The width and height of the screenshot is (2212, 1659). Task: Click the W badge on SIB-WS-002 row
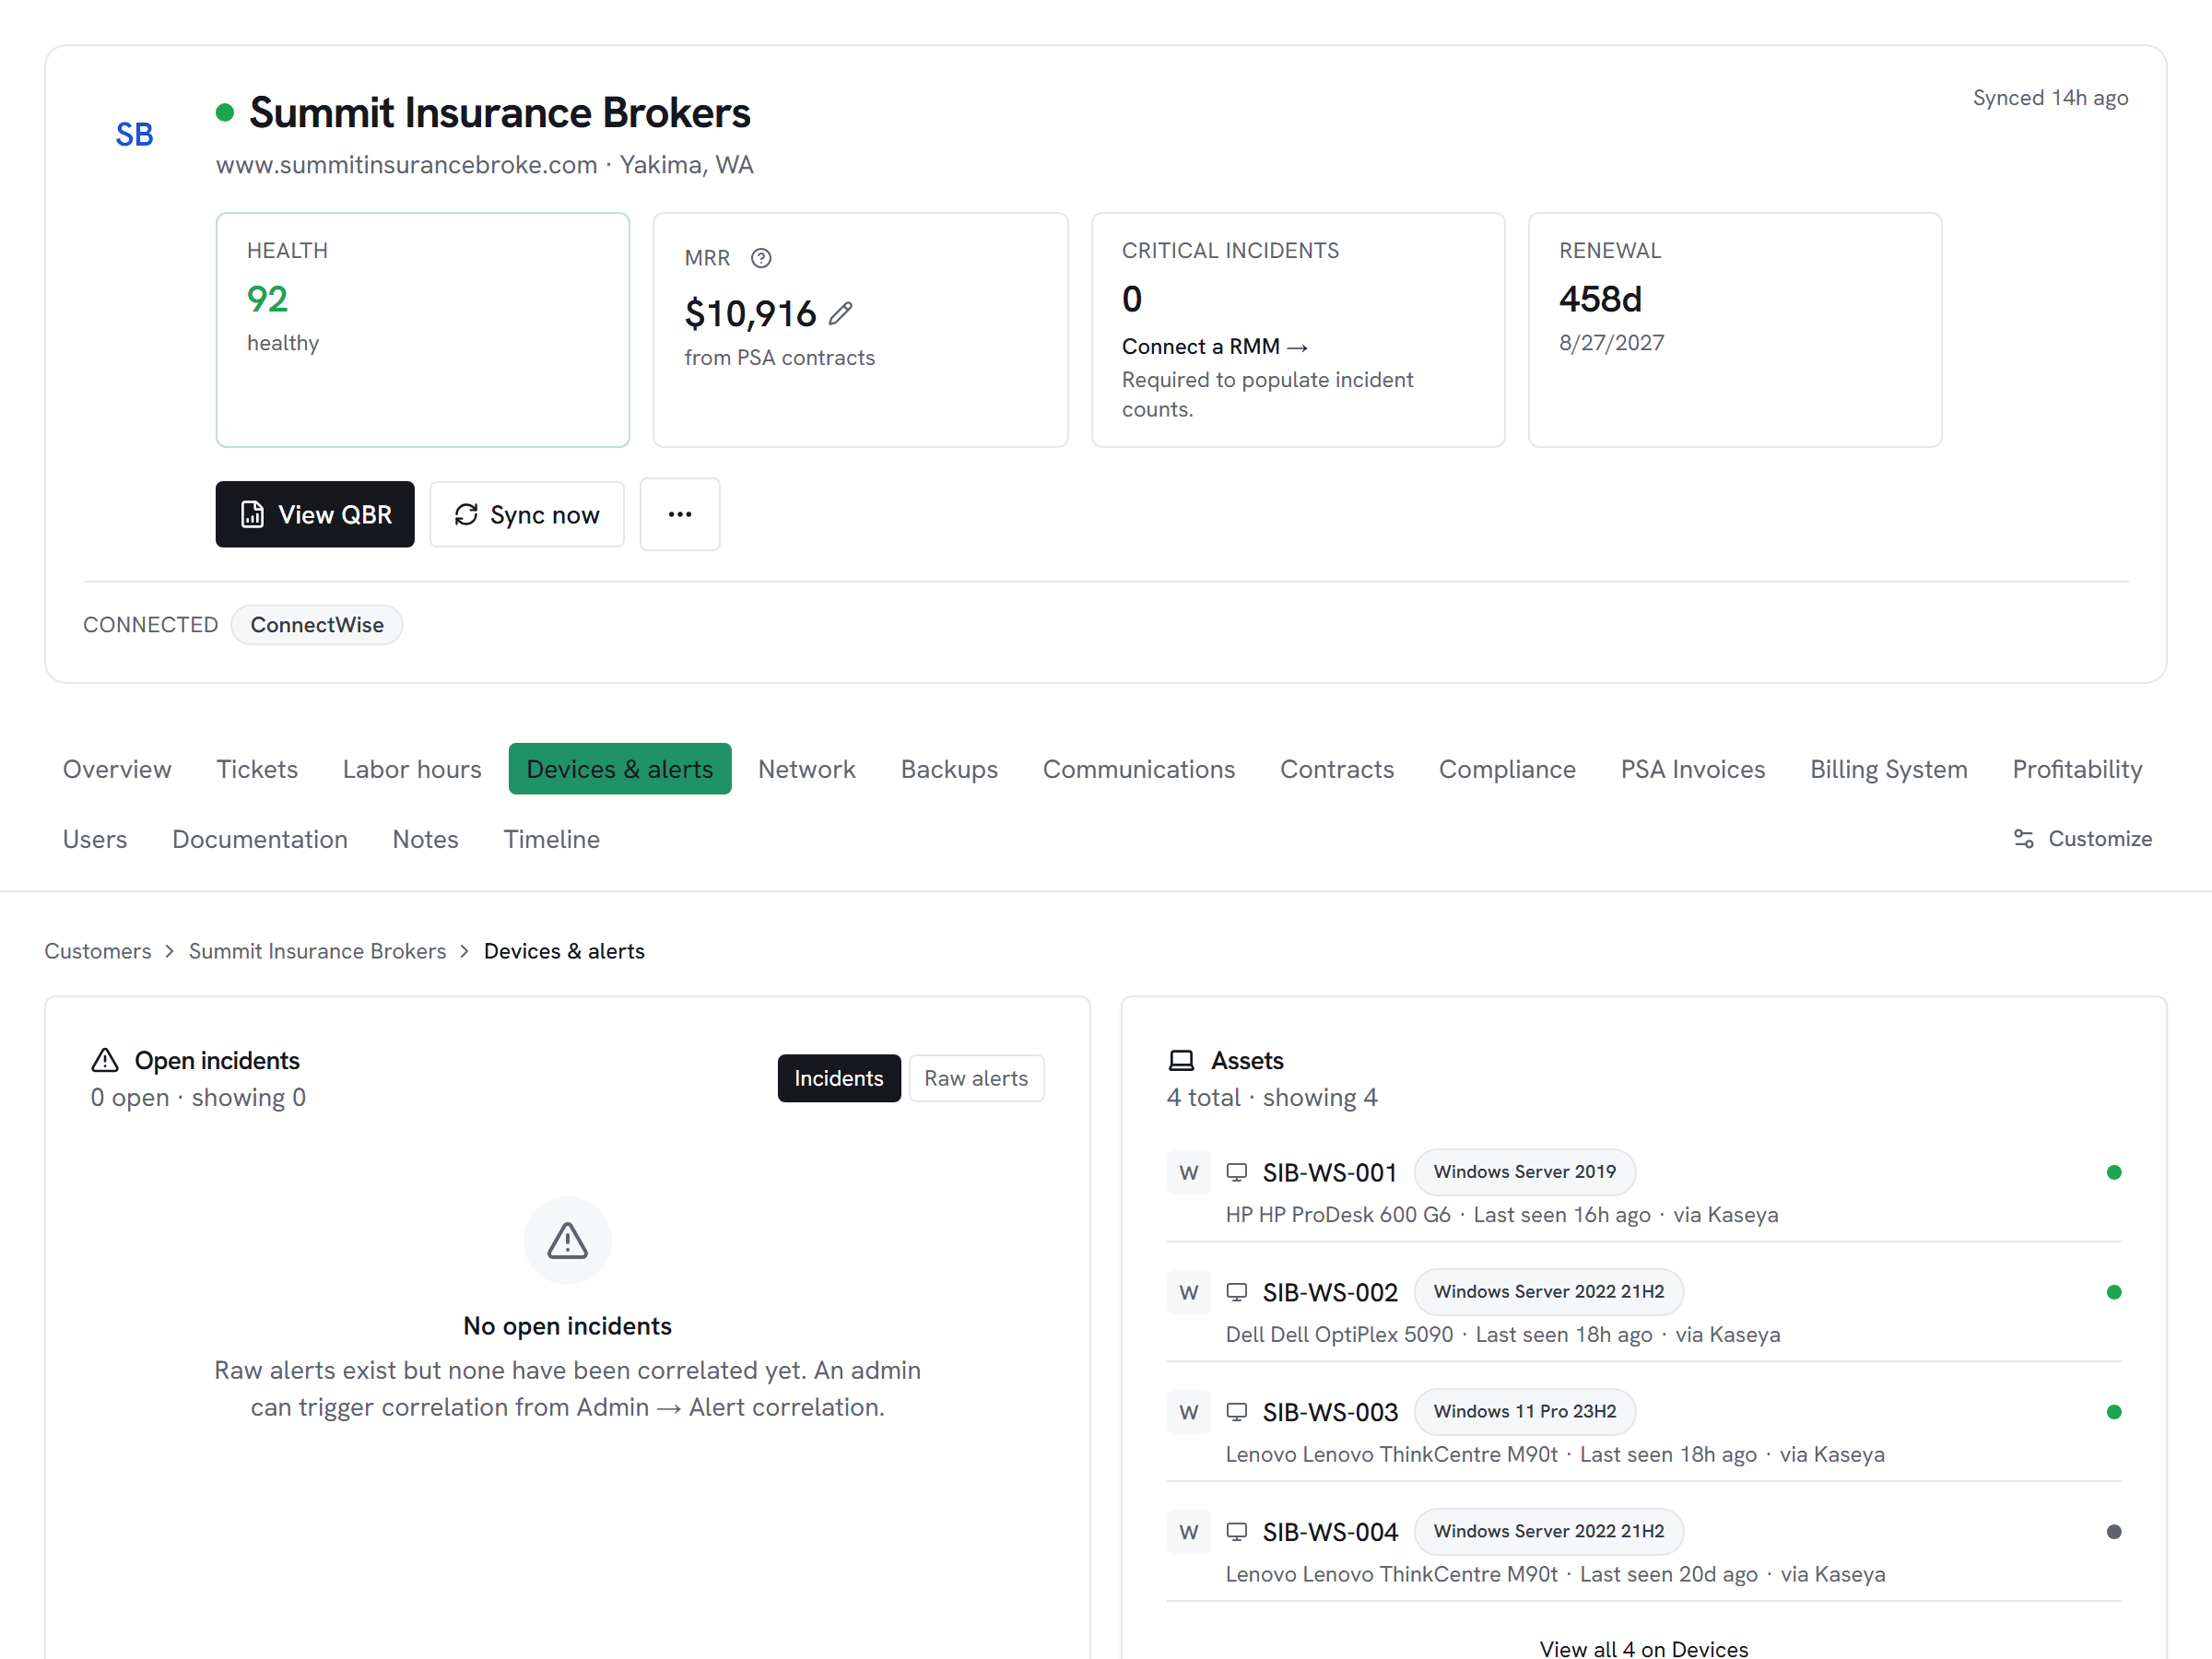click(x=1189, y=1292)
